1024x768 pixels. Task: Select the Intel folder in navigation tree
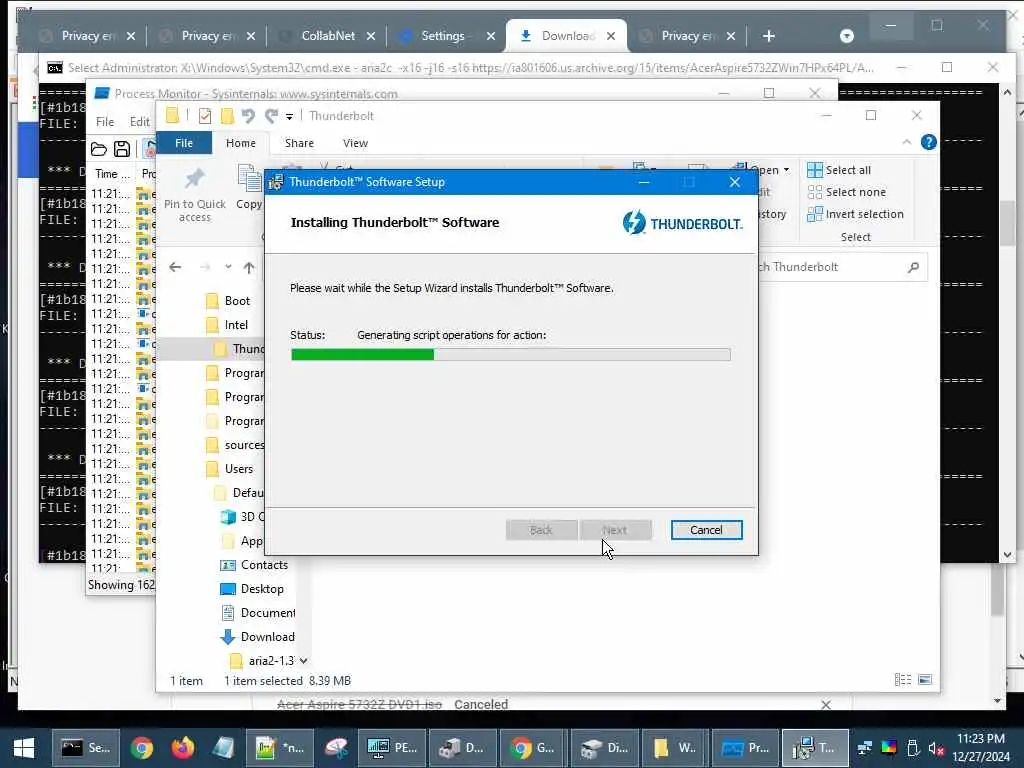pyautogui.click(x=227, y=325)
